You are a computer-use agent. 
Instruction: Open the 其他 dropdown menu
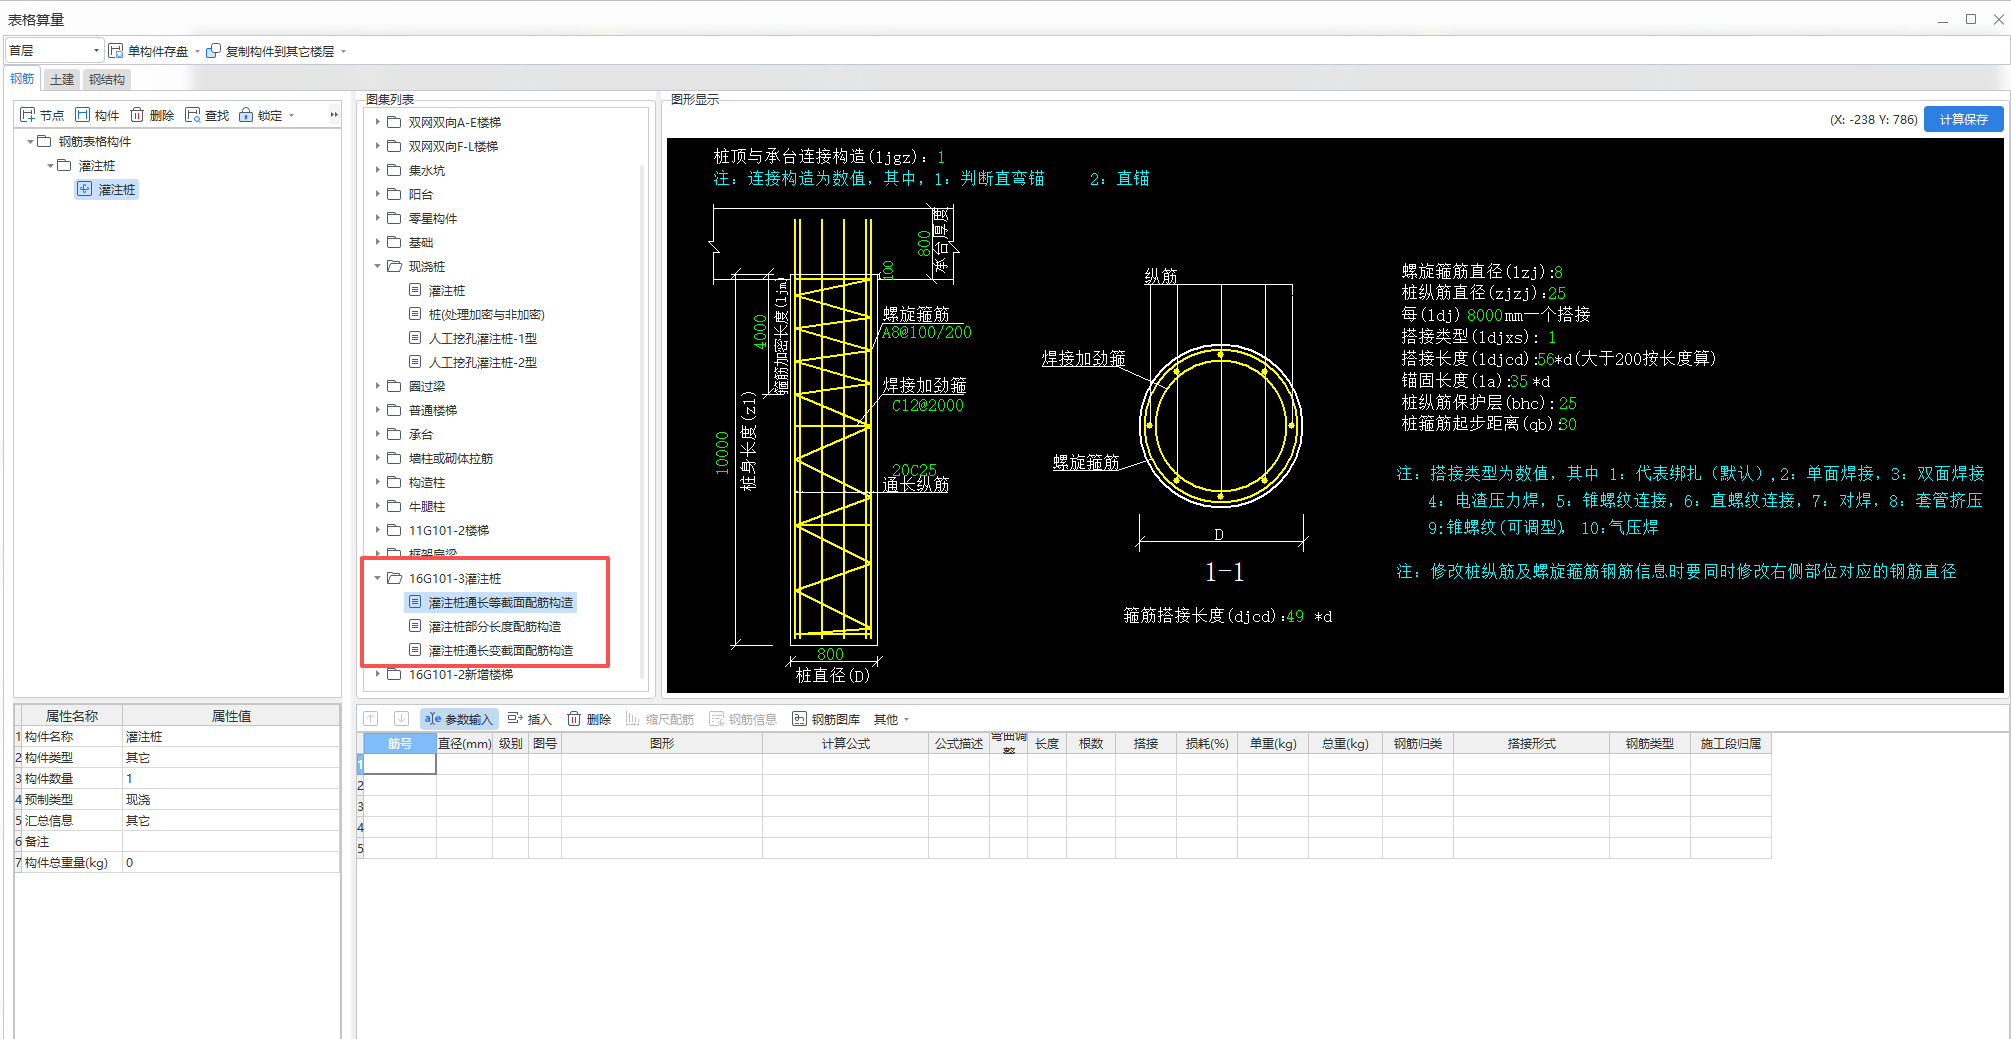[891, 719]
